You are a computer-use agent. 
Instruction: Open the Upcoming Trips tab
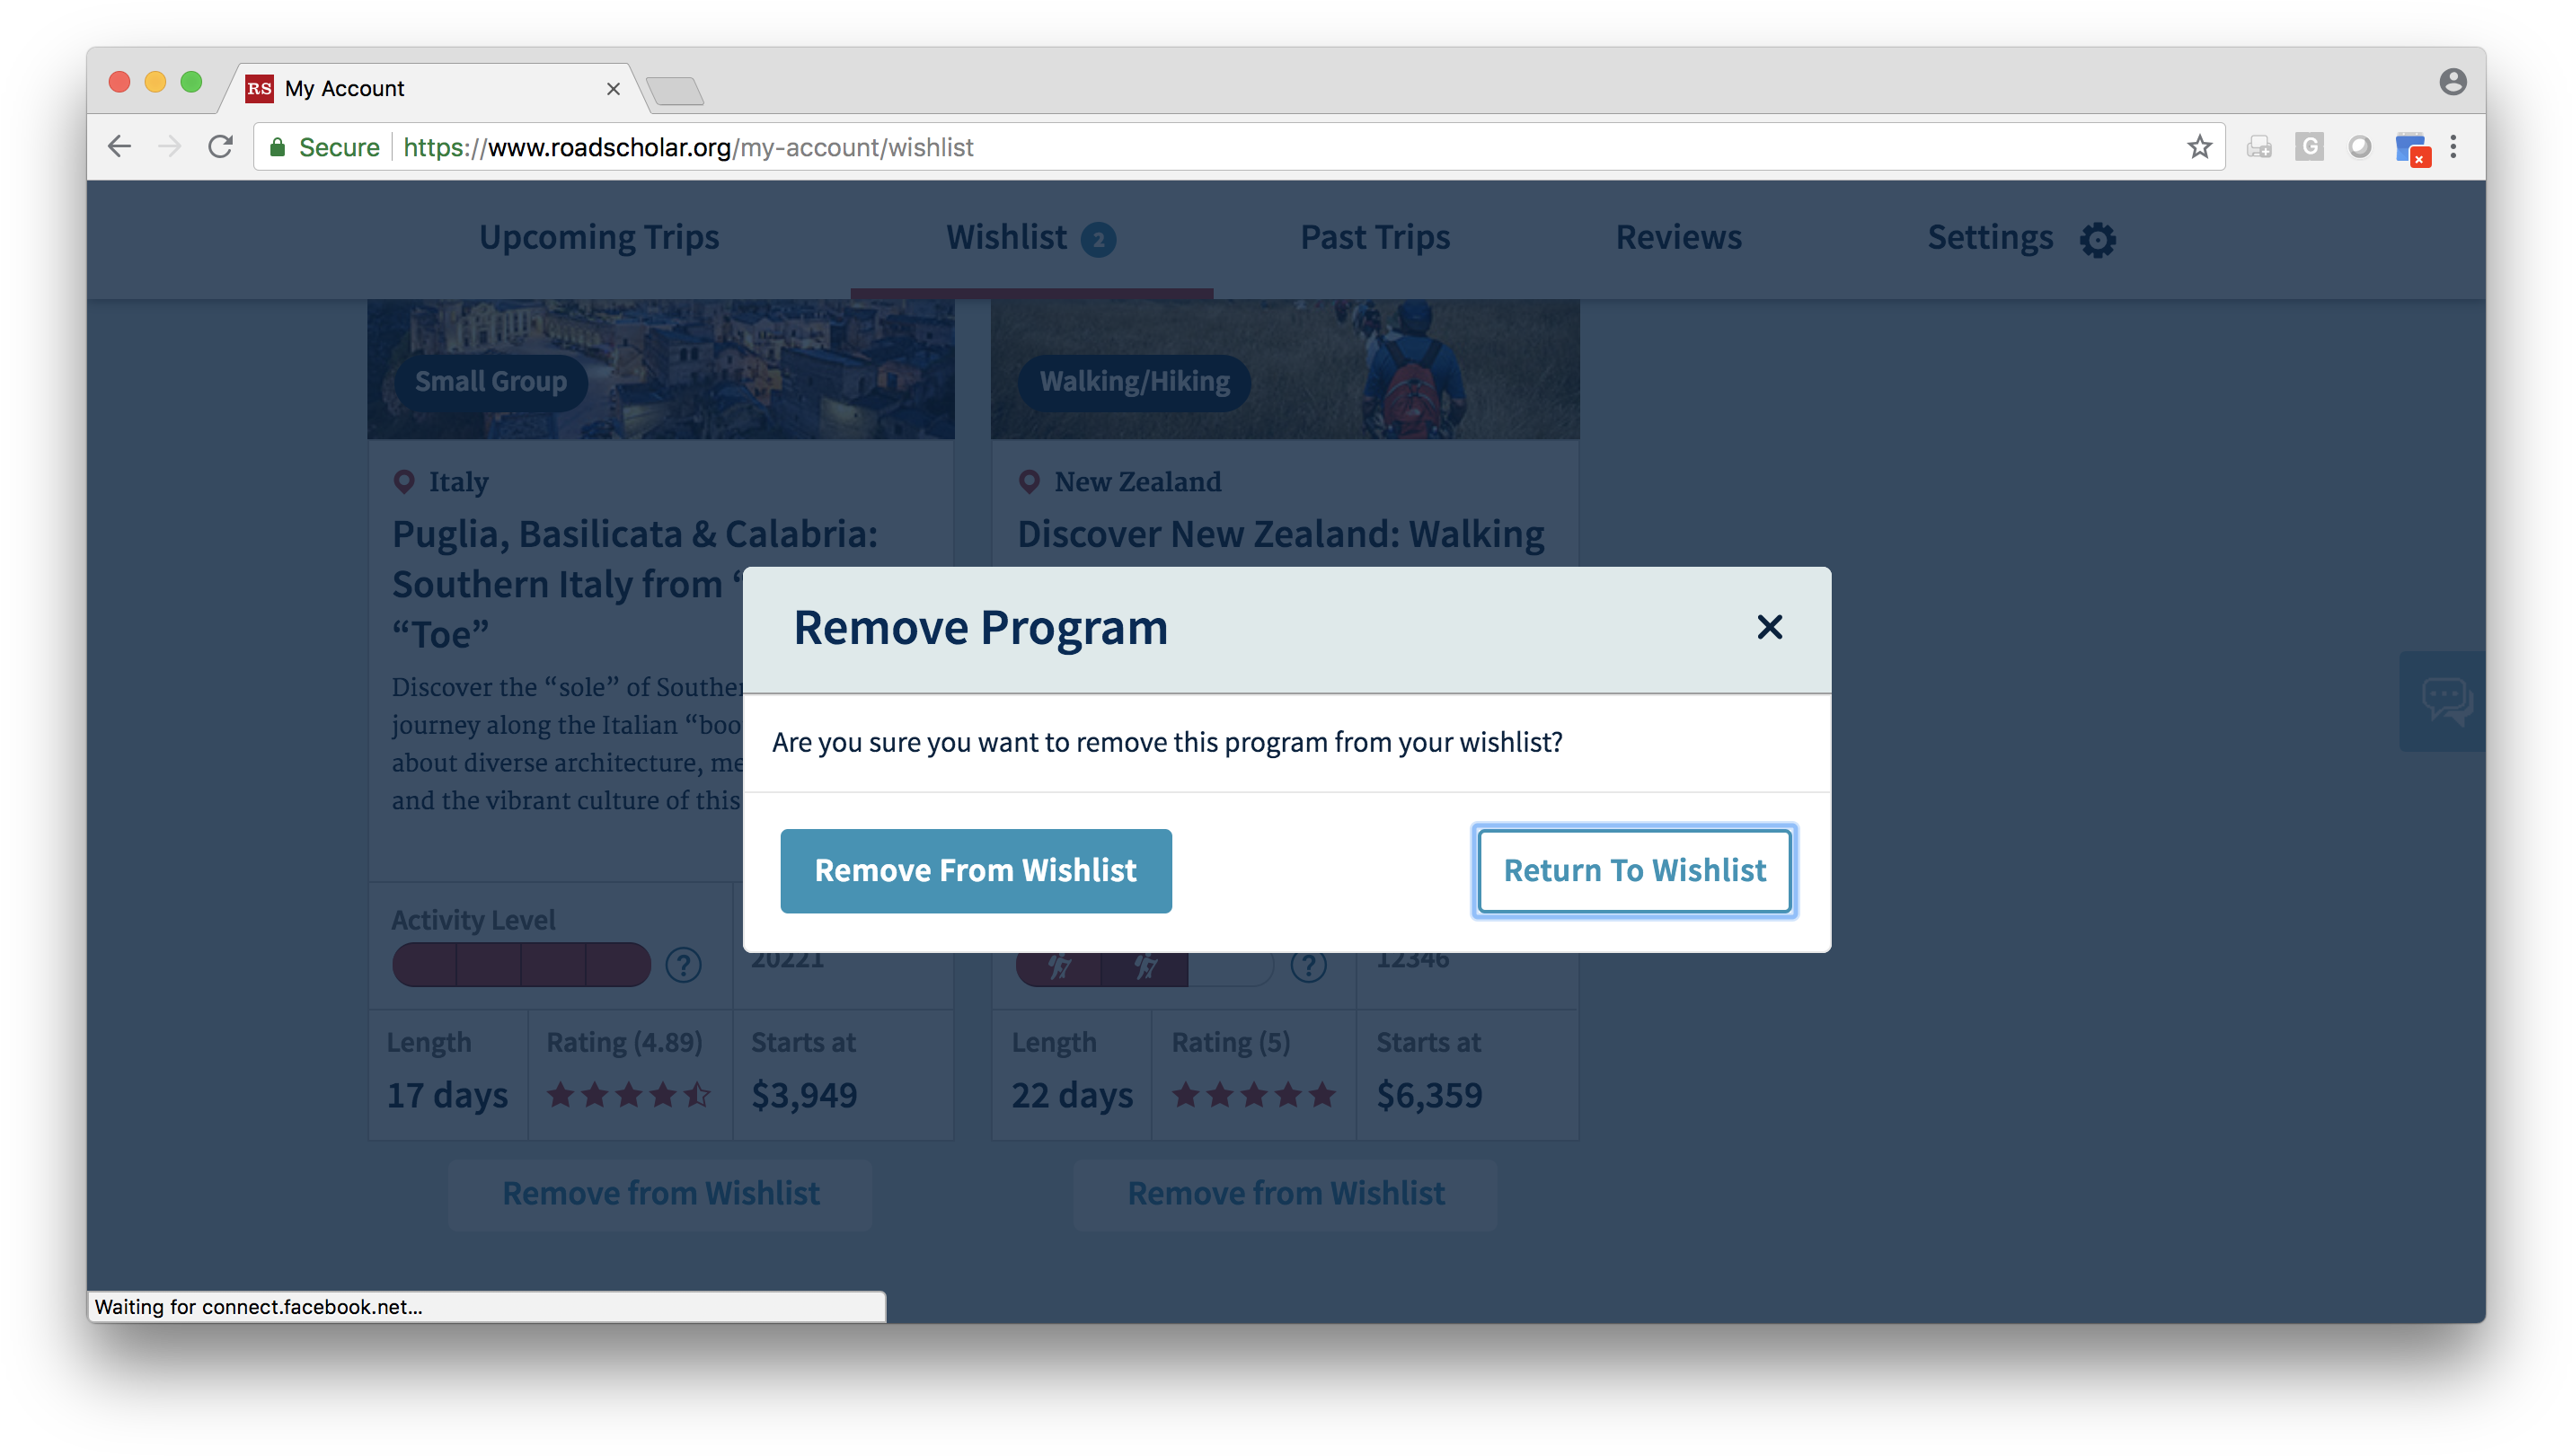[599, 237]
